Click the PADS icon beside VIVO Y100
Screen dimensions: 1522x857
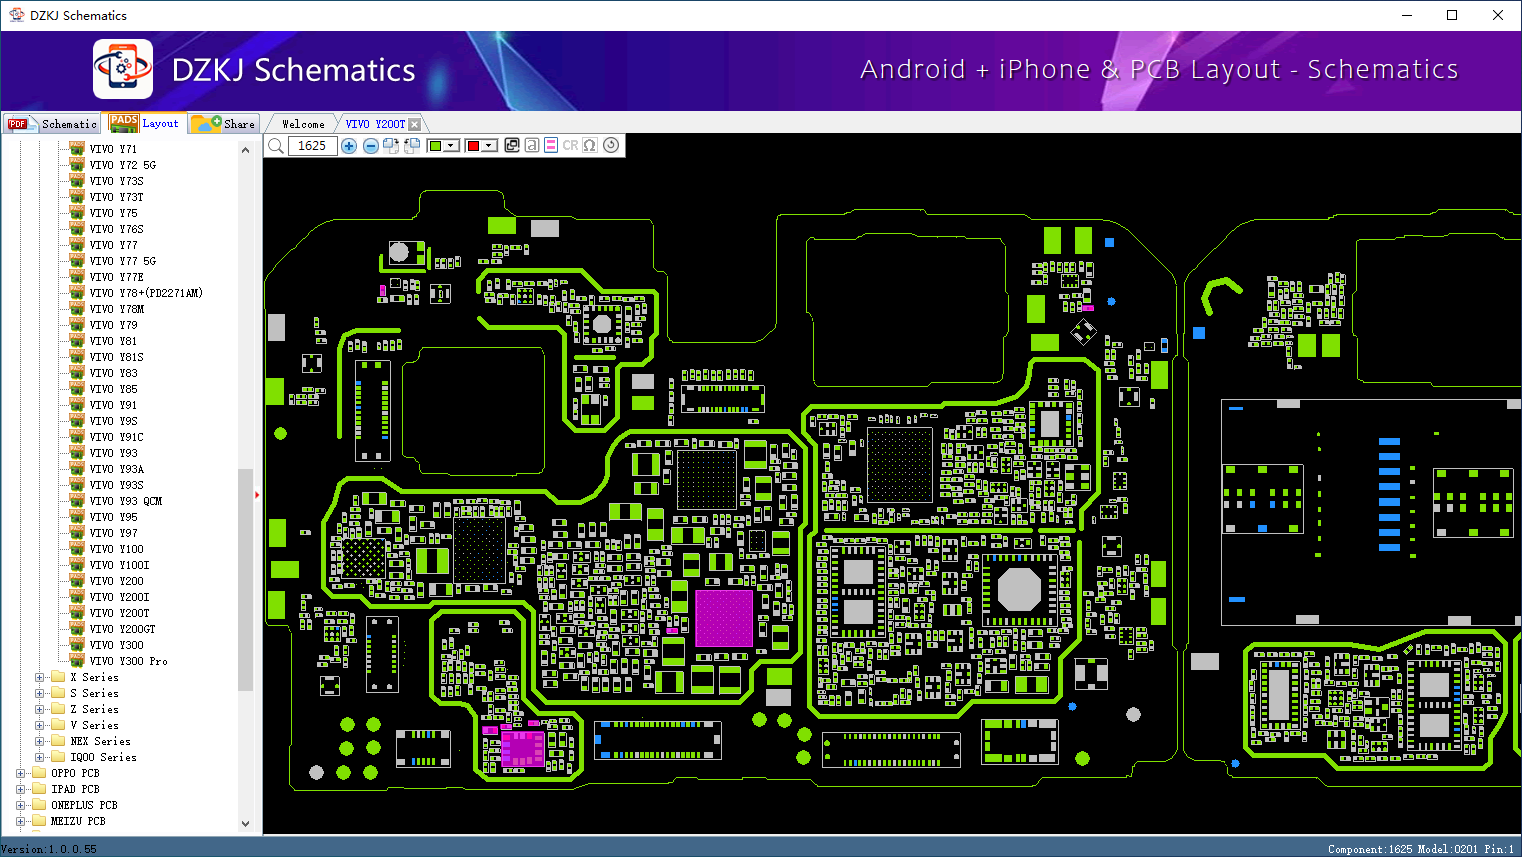point(77,549)
